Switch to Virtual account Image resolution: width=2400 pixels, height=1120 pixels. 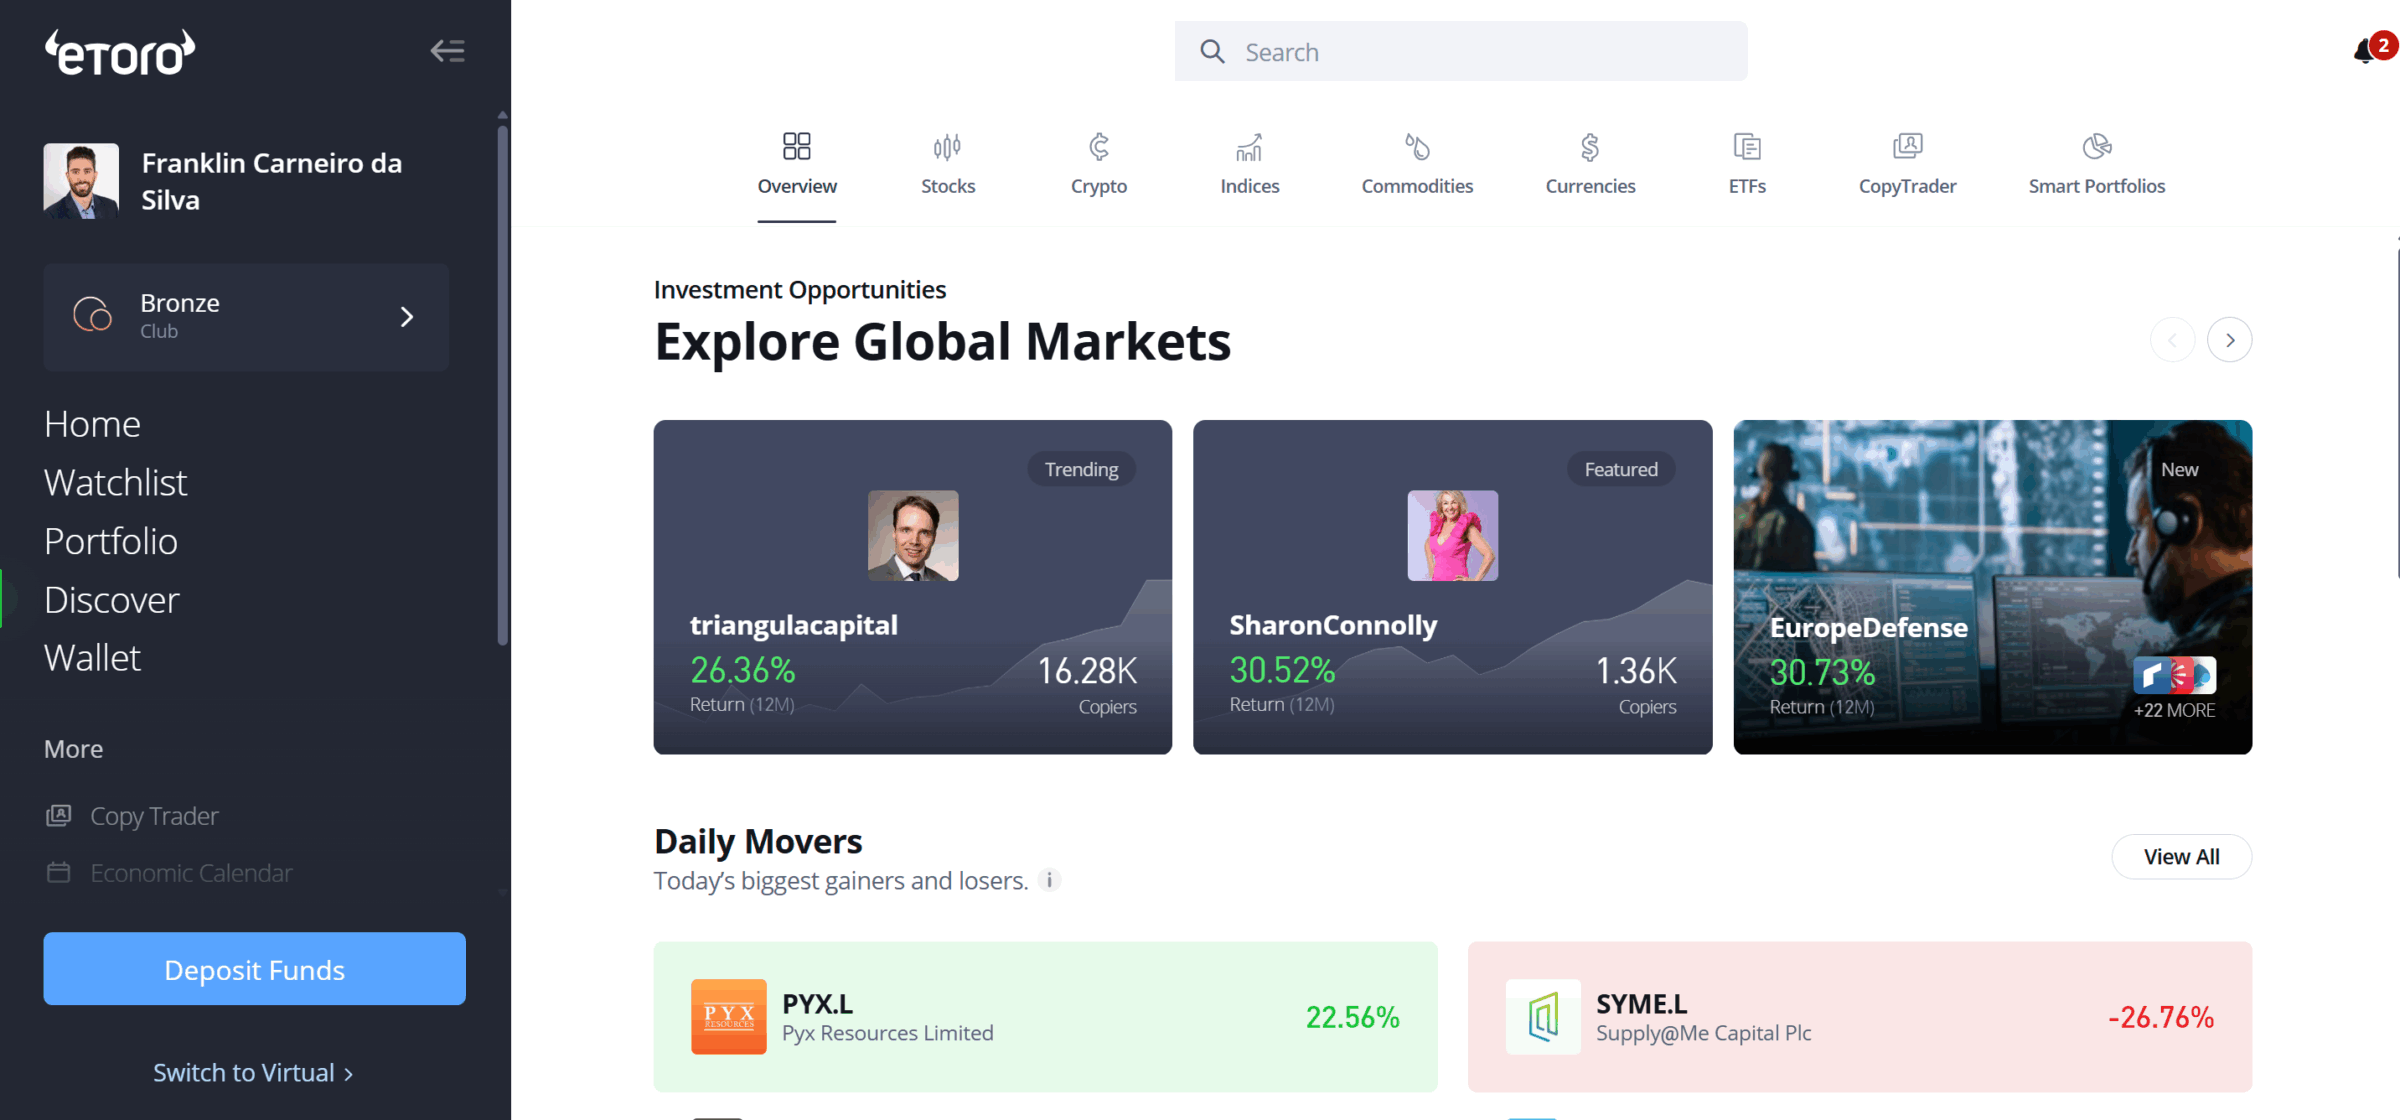click(253, 1073)
